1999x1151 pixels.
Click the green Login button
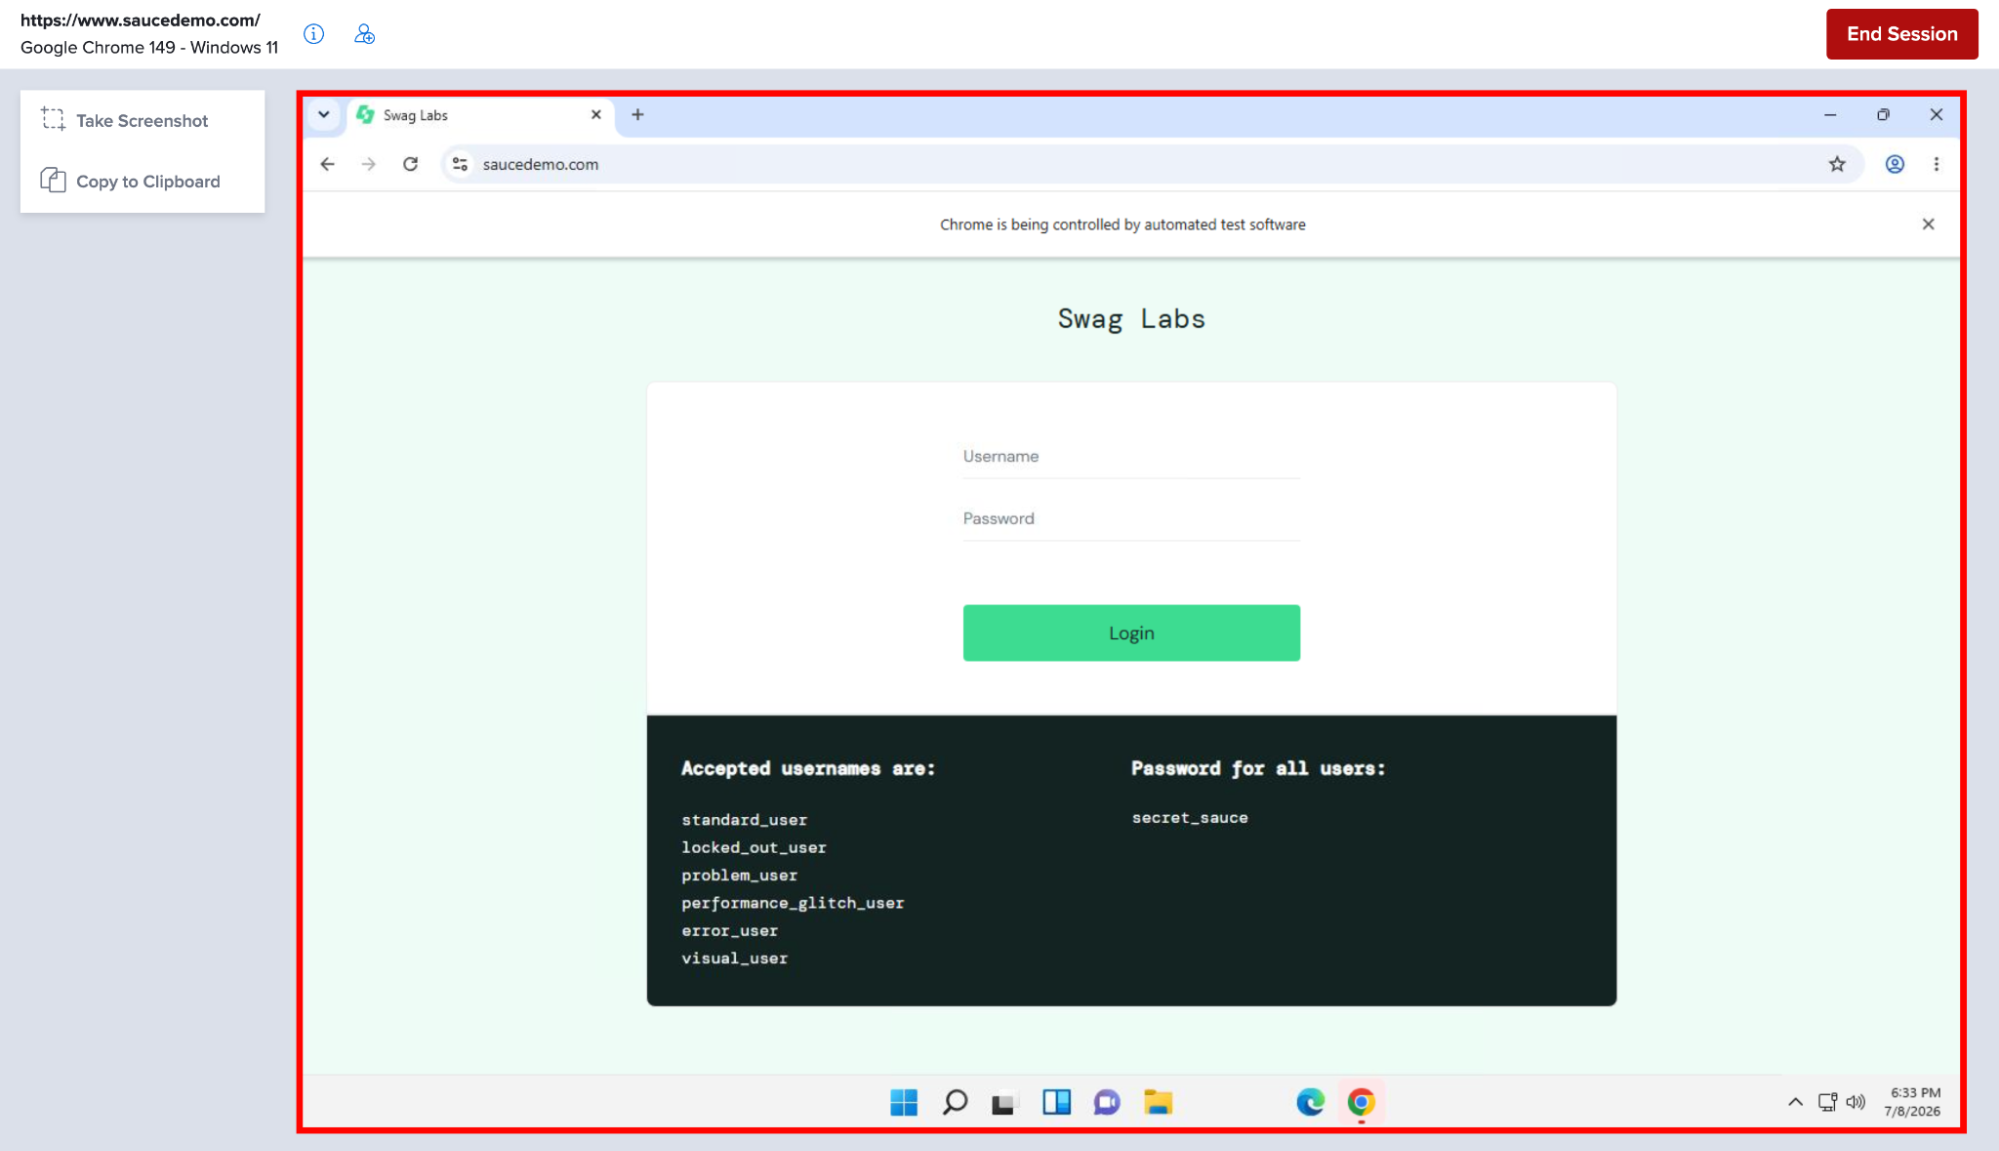click(1131, 633)
